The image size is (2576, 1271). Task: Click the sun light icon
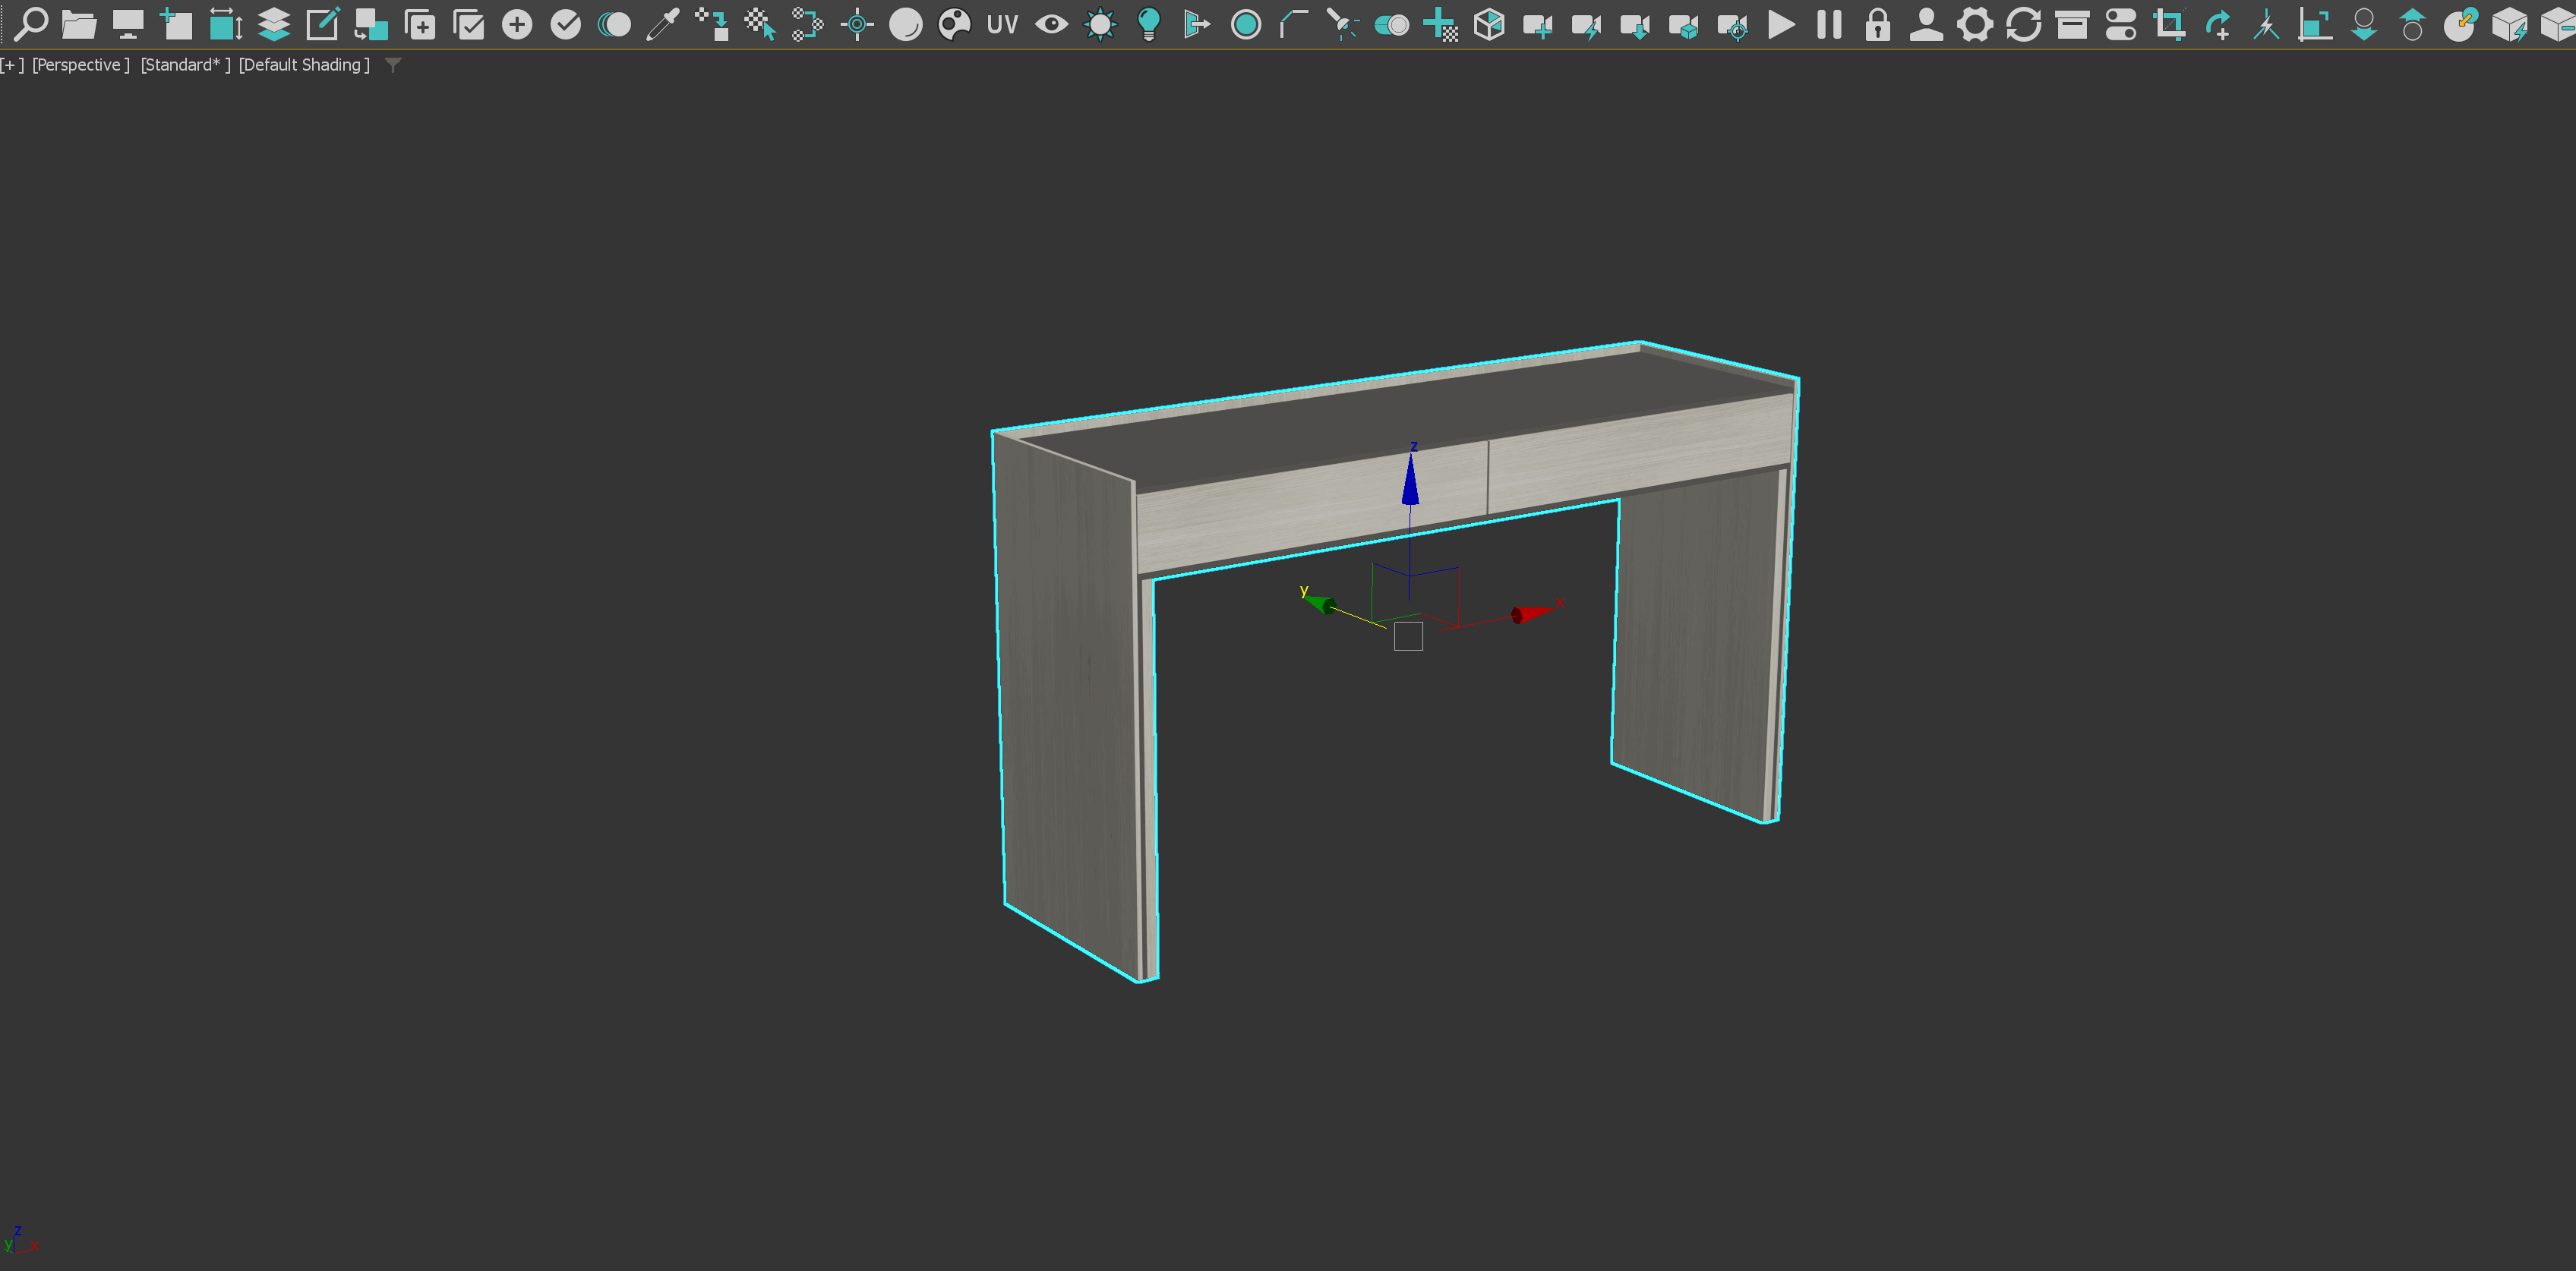tap(1100, 24)
